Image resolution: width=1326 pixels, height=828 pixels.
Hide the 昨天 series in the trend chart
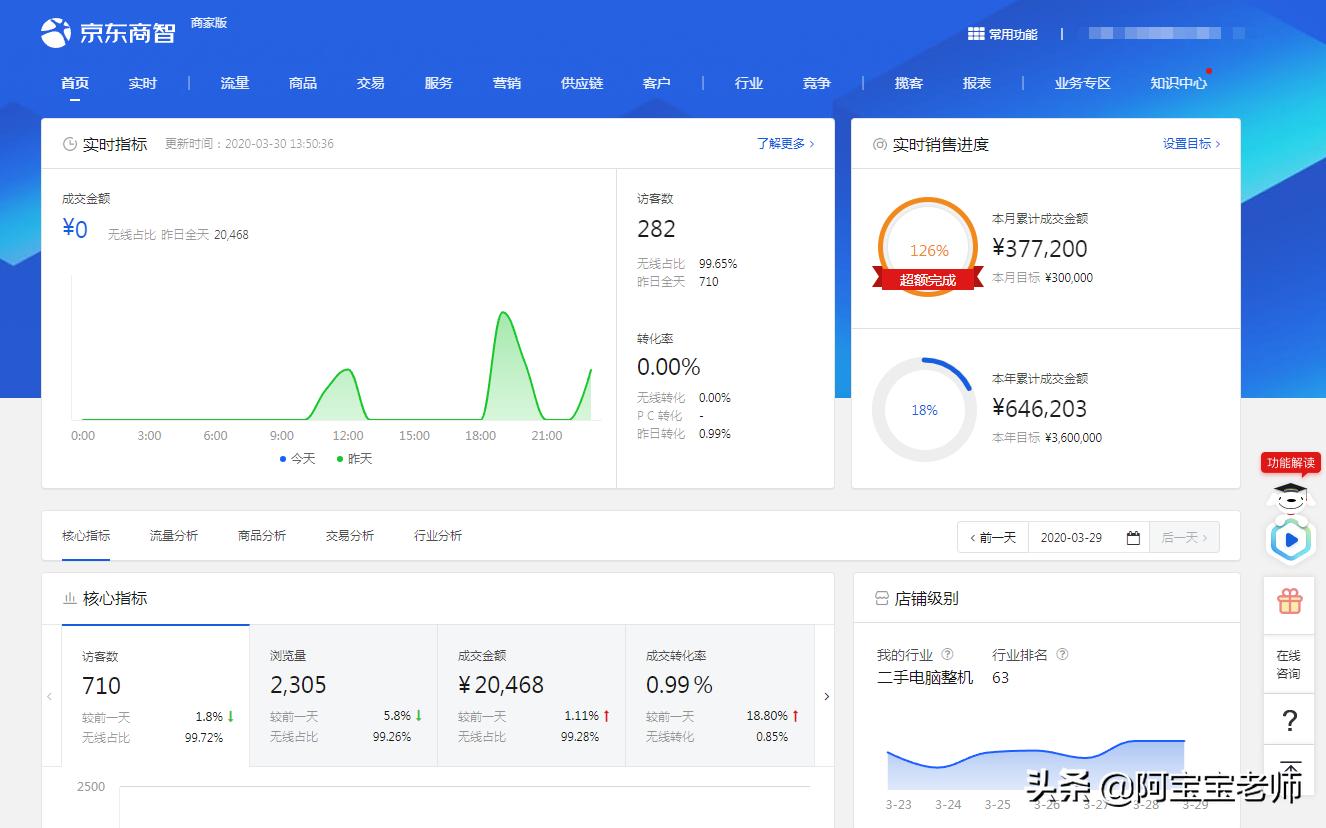pos(355,458)
